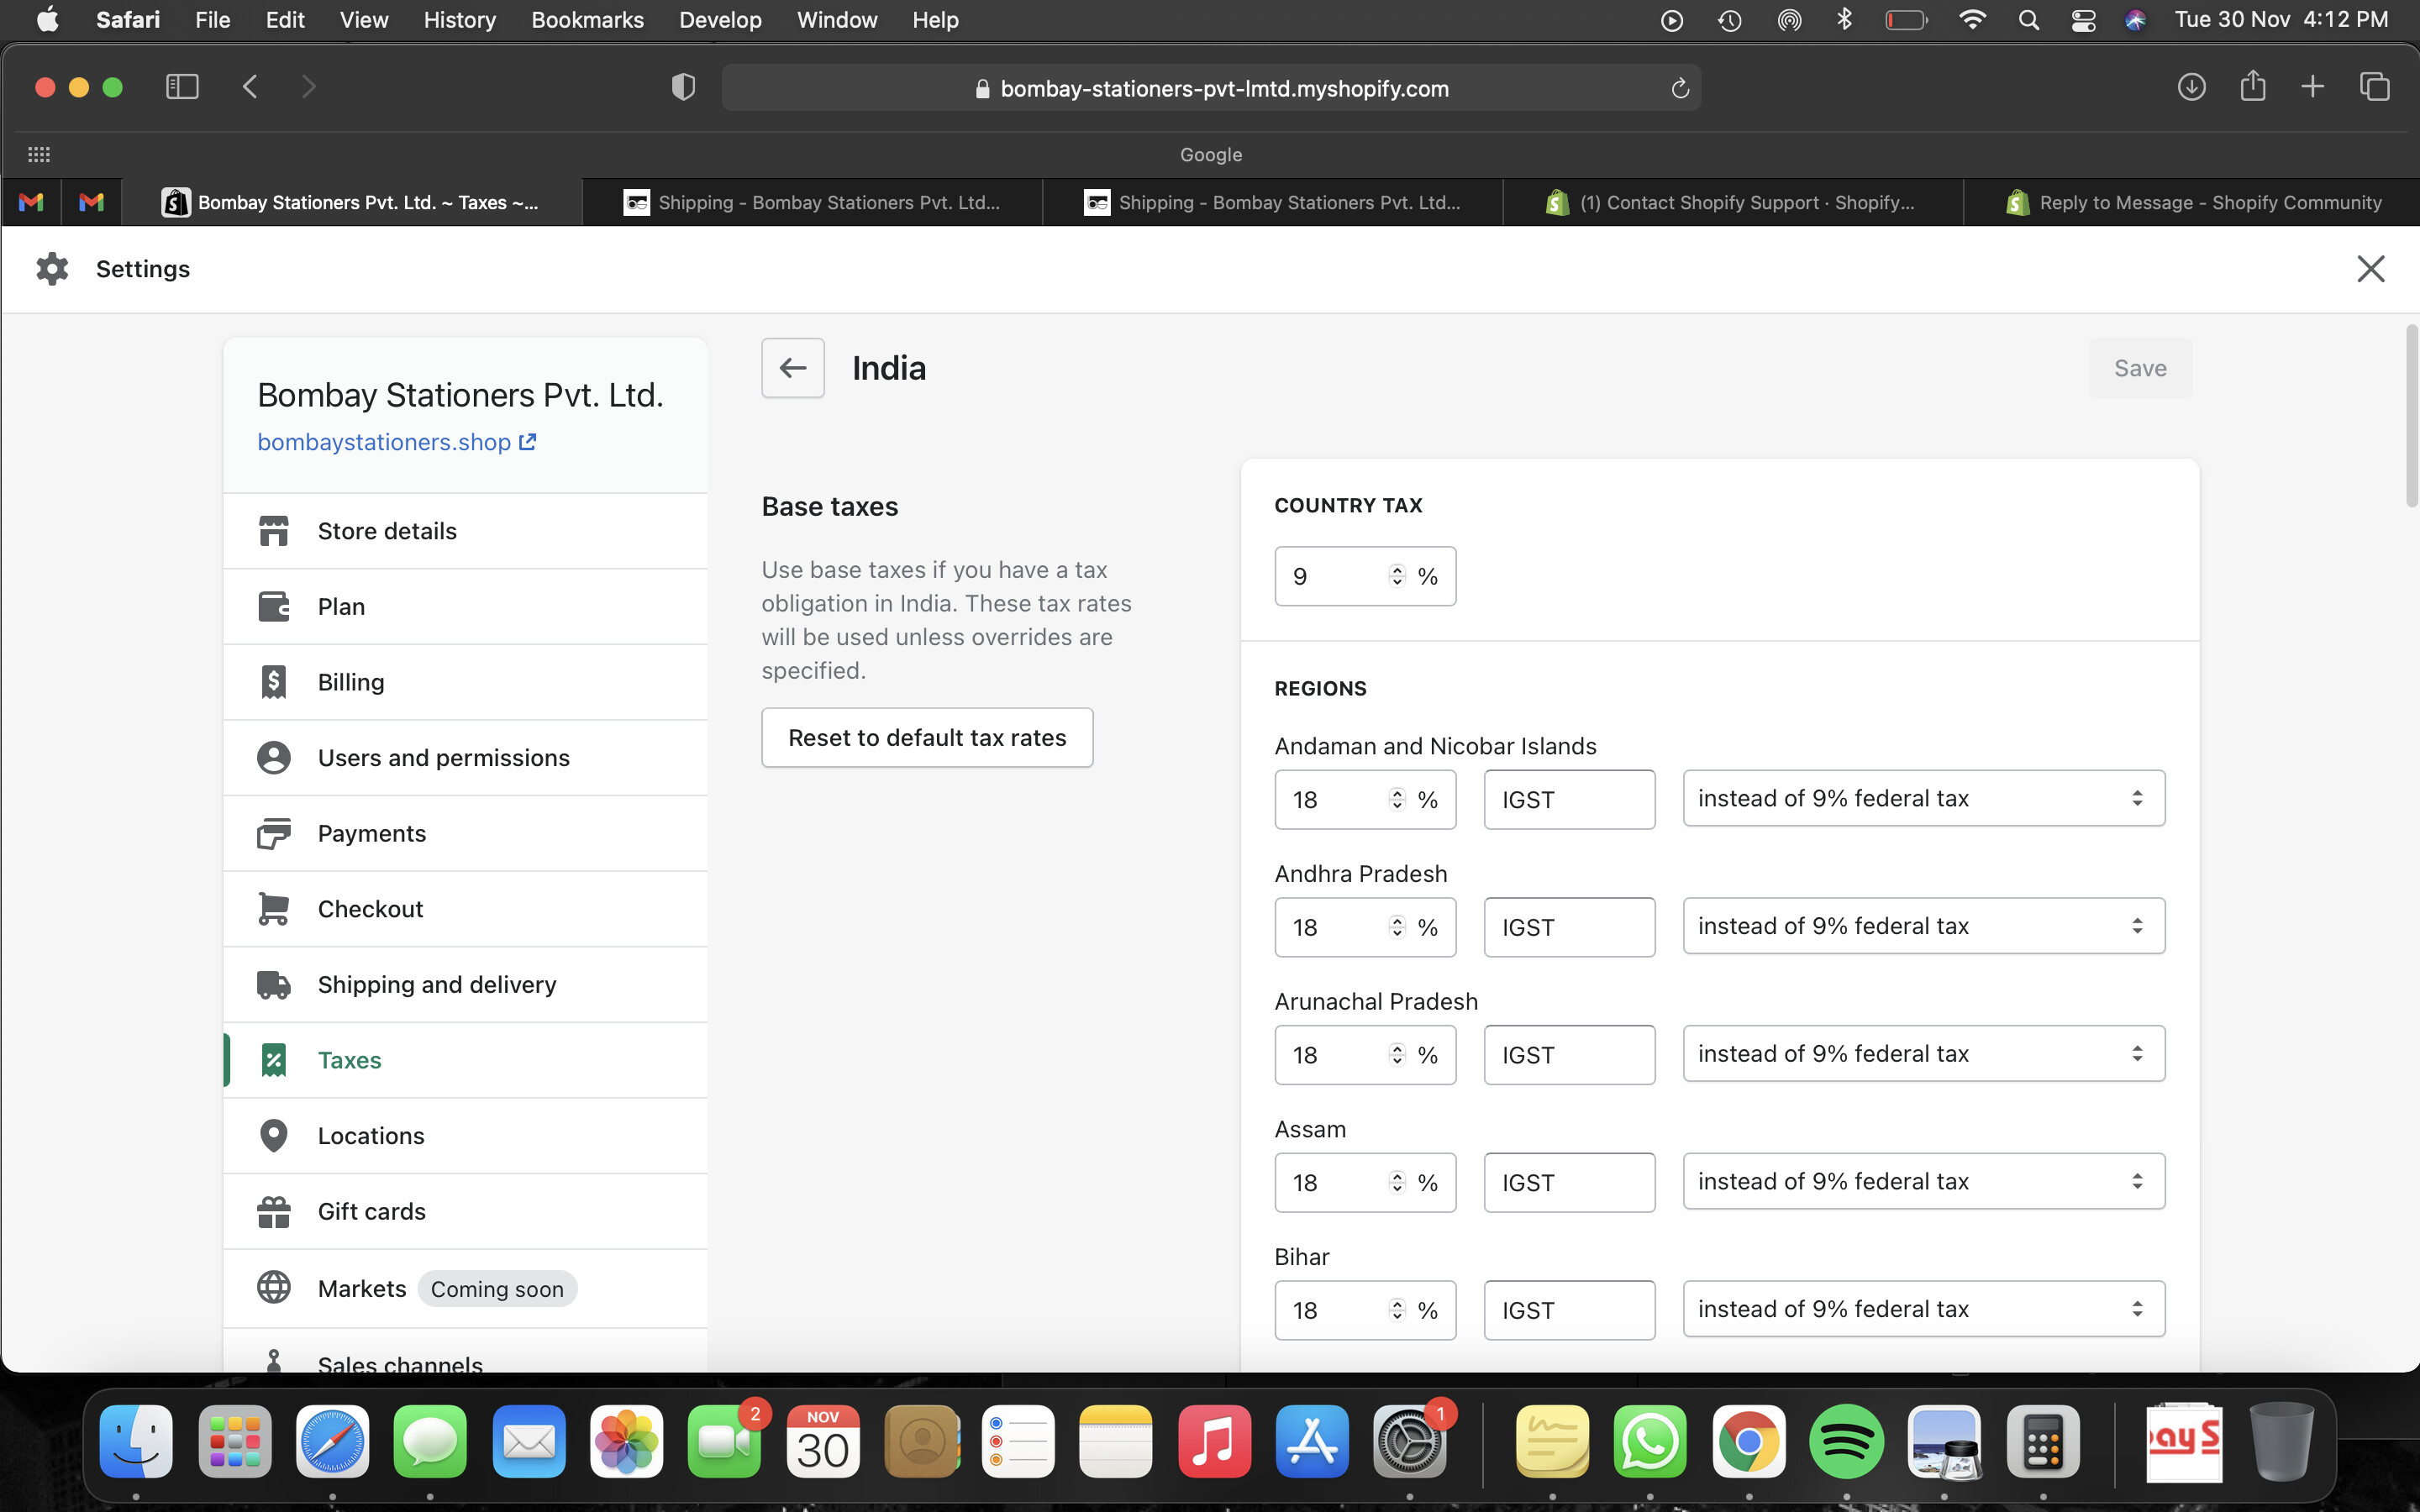Screen dimensions: 2420x1512
Task: Adjust Andhra Pradesh tax rate stepper
Action: [1397, 927]
